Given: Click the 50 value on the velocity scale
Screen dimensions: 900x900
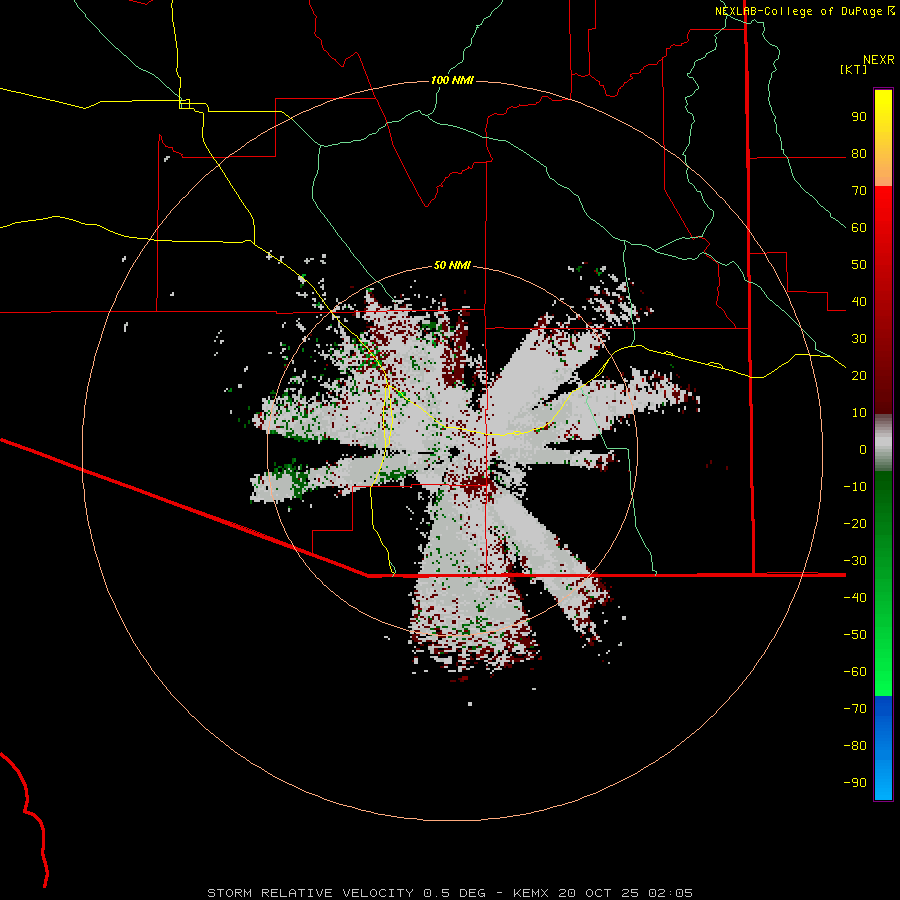Looking at the screenshot, I should click(x=859, y=265).
